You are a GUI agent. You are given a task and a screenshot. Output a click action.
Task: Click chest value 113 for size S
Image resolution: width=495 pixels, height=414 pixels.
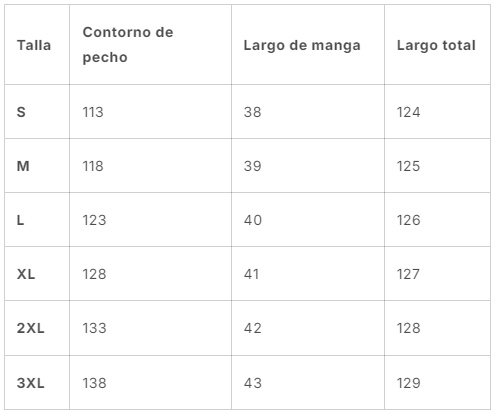point(93,112)
